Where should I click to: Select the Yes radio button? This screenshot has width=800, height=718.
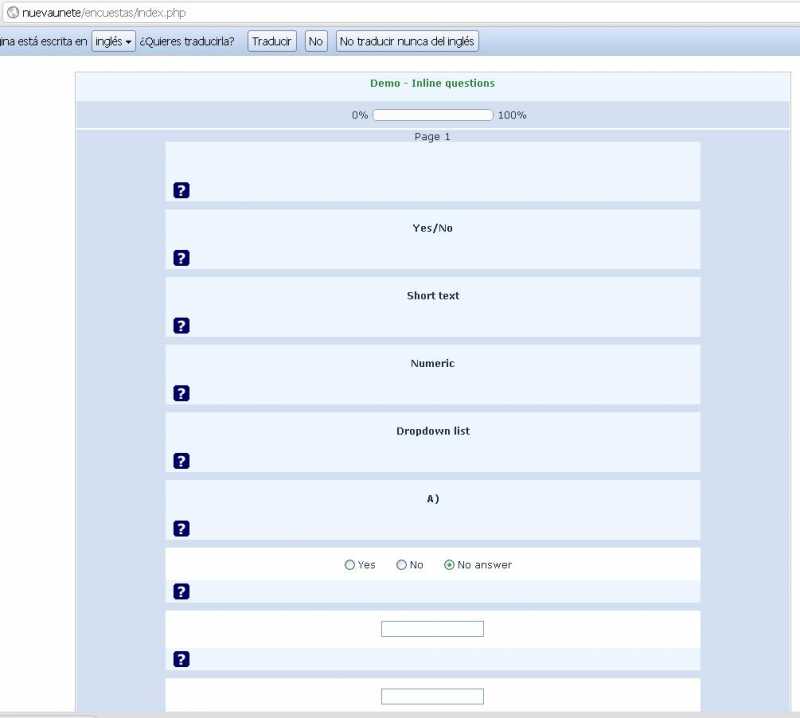pyautogui.click(x=350, y=565)
